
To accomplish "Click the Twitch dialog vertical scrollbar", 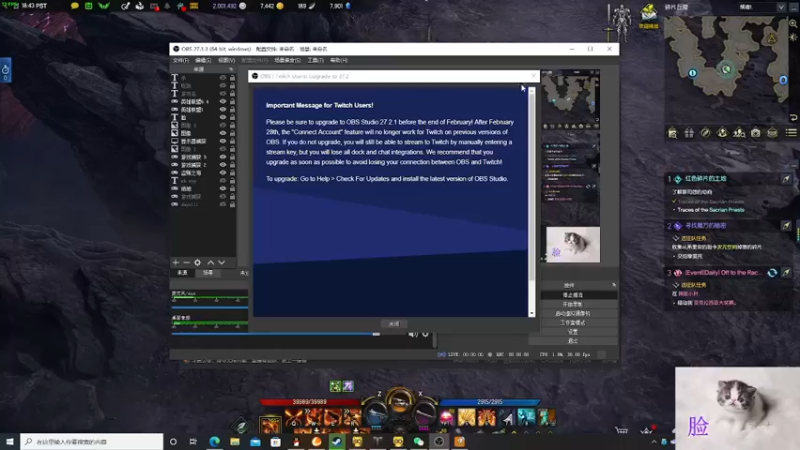I will 532,202.
